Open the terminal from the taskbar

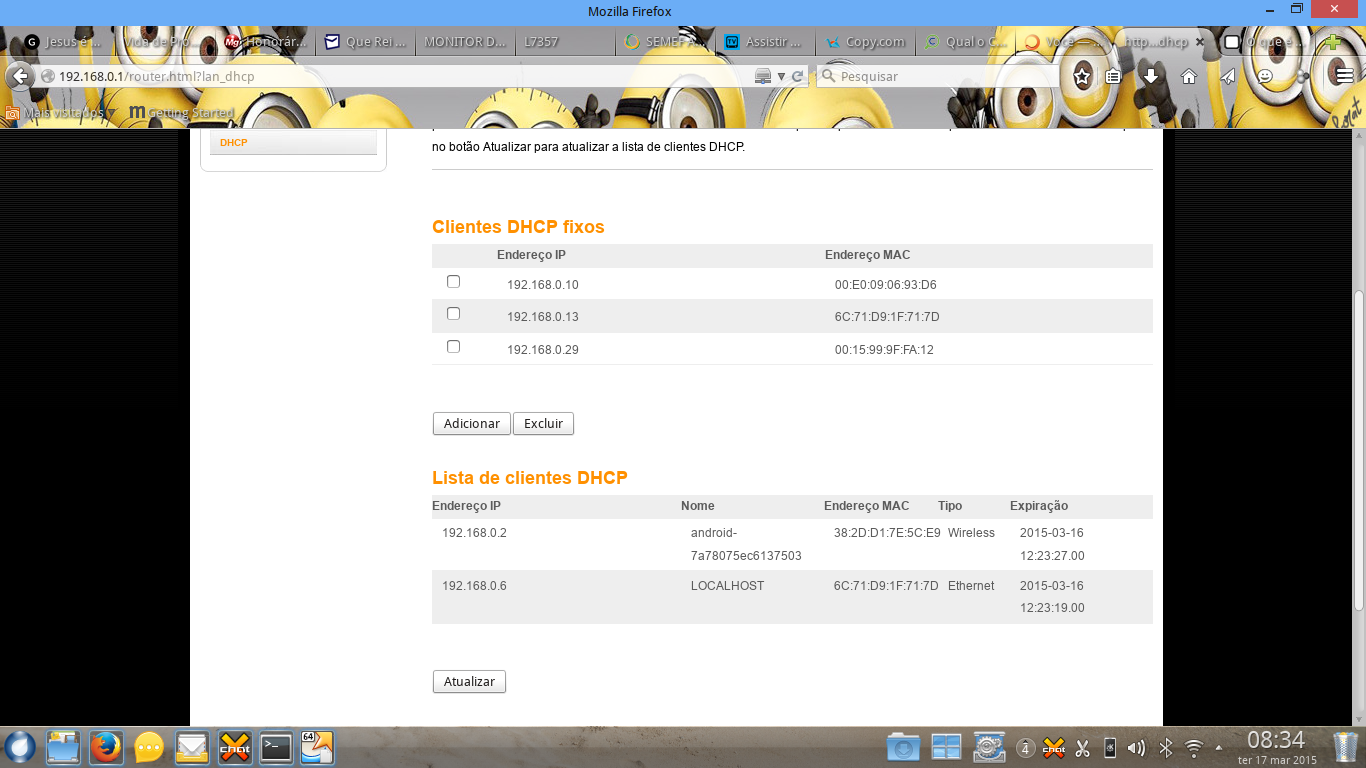(x=276, y=747)
